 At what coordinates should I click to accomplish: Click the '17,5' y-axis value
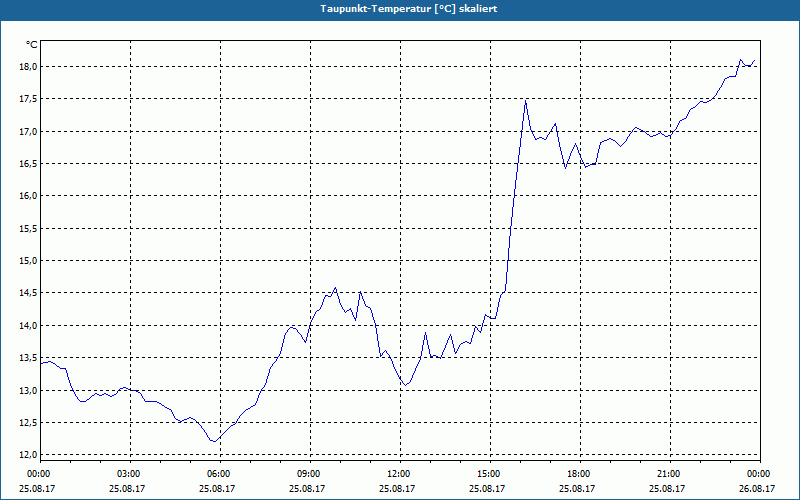point(29,99)
